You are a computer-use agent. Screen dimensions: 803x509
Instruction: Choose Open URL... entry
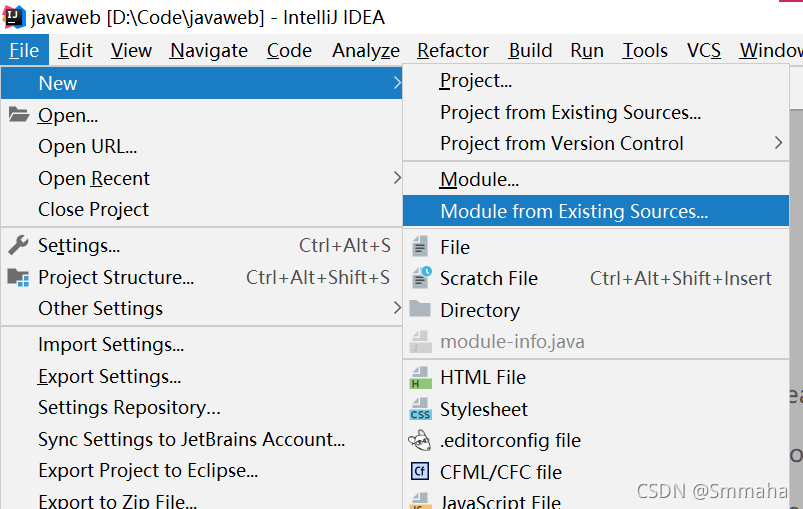pos(201,146)
